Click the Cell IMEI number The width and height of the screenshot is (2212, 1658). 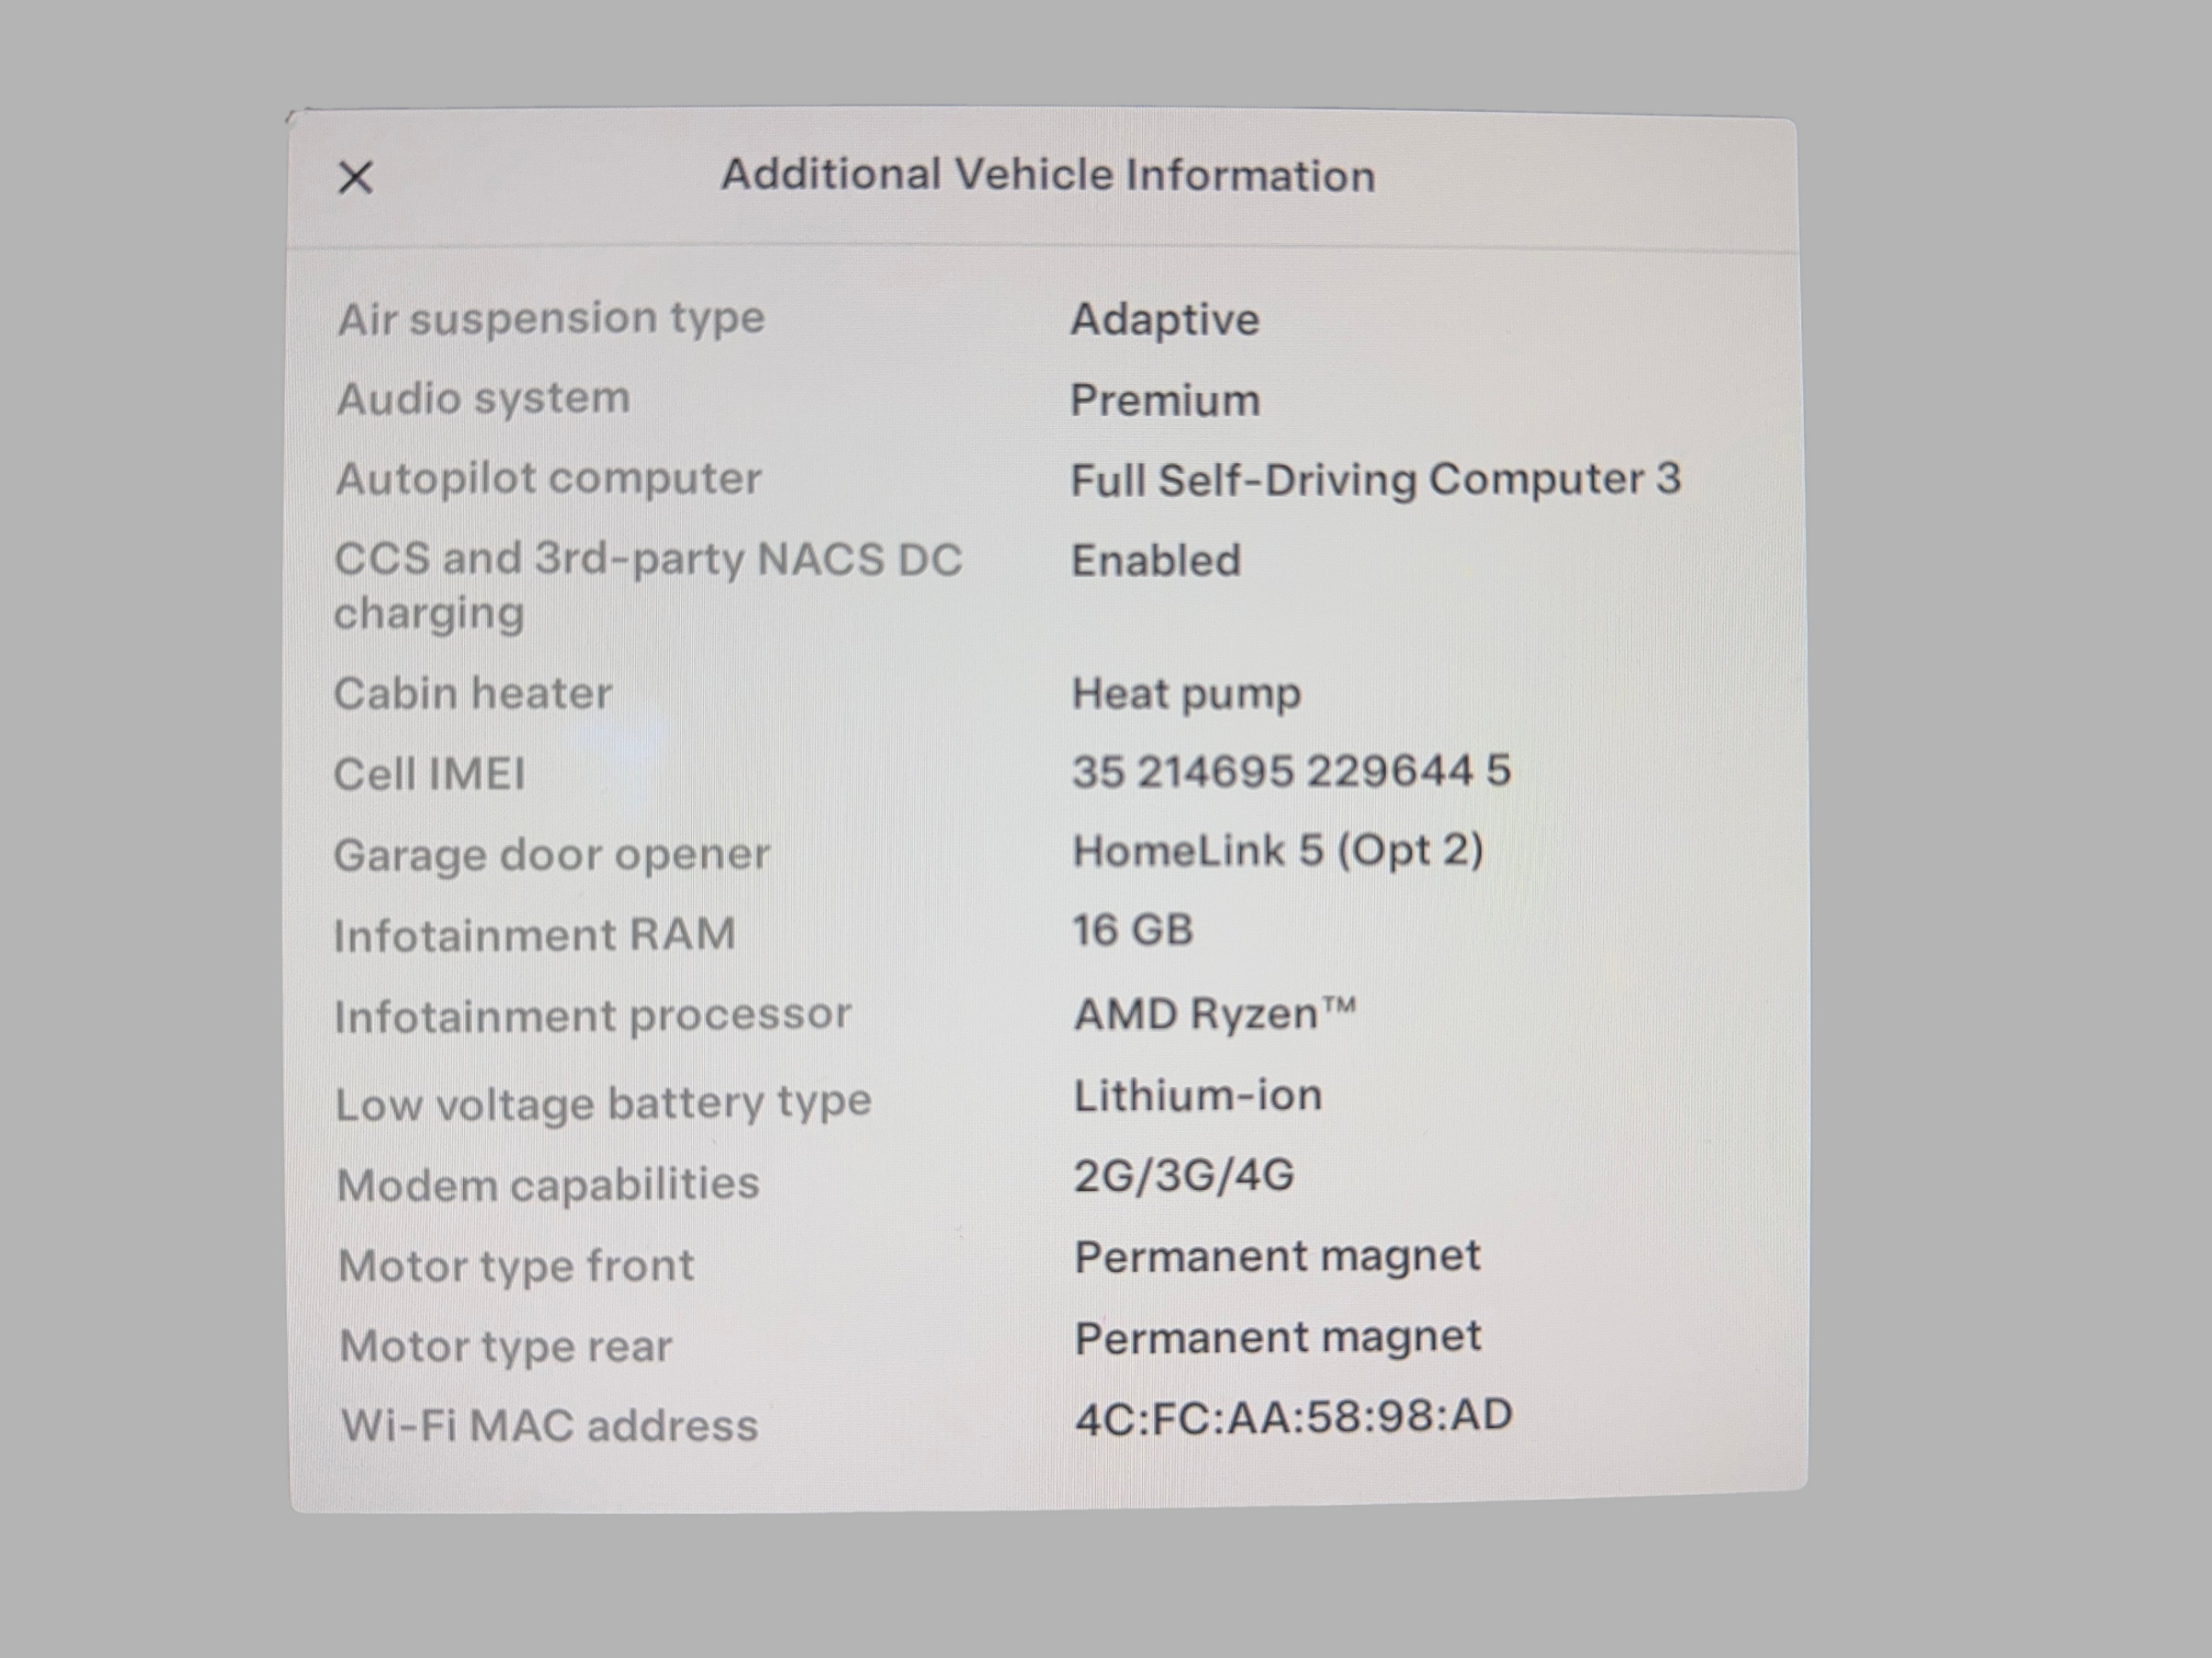click(1291, 772)
